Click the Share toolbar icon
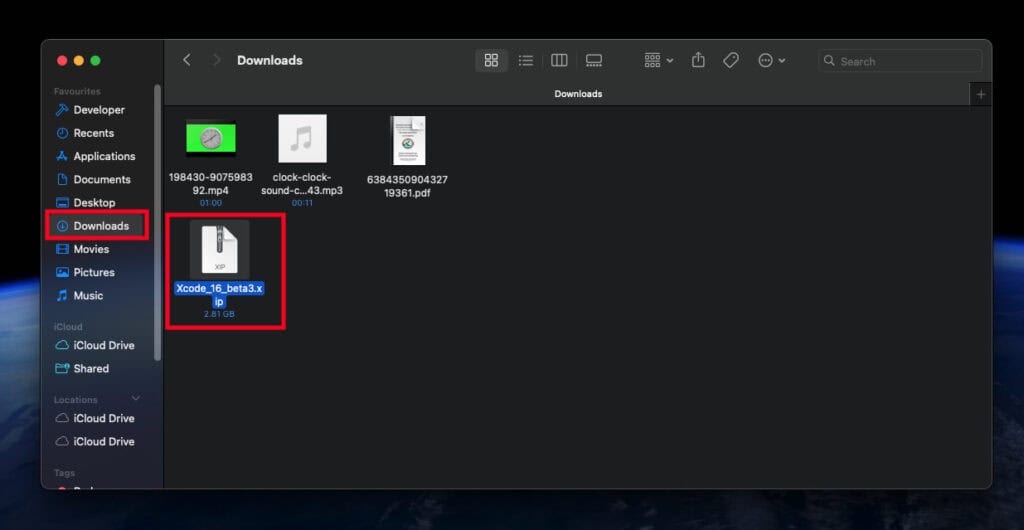1024x530 pixels. click(698, 60)
